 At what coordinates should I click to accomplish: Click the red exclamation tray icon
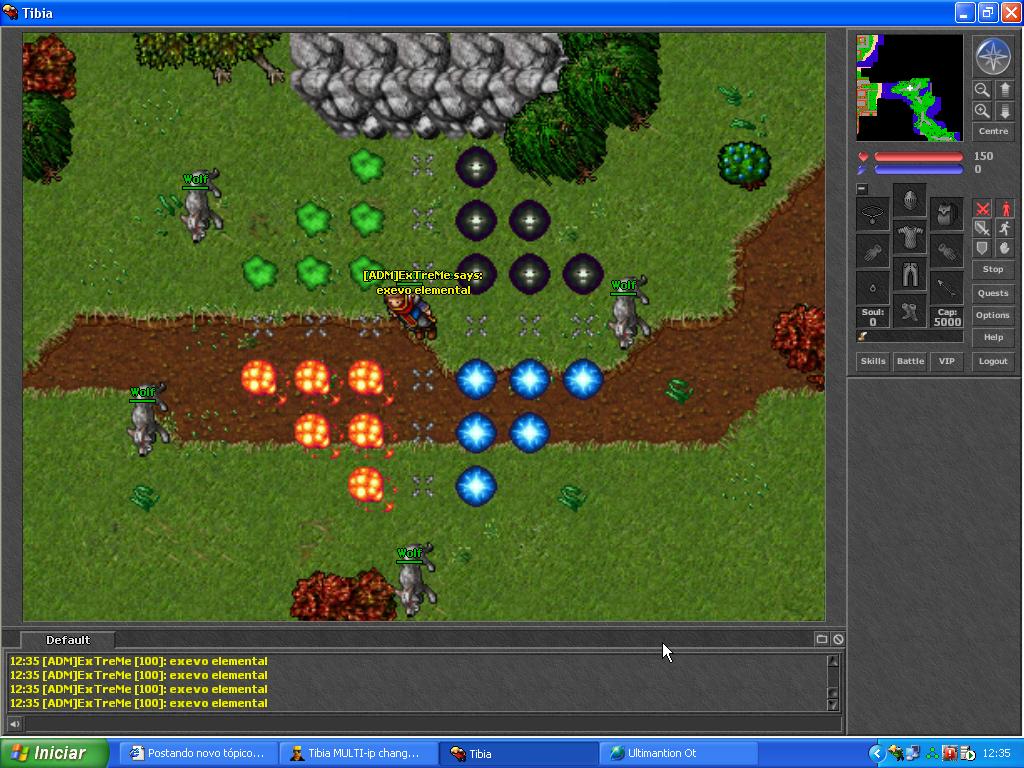coord(949,754)
